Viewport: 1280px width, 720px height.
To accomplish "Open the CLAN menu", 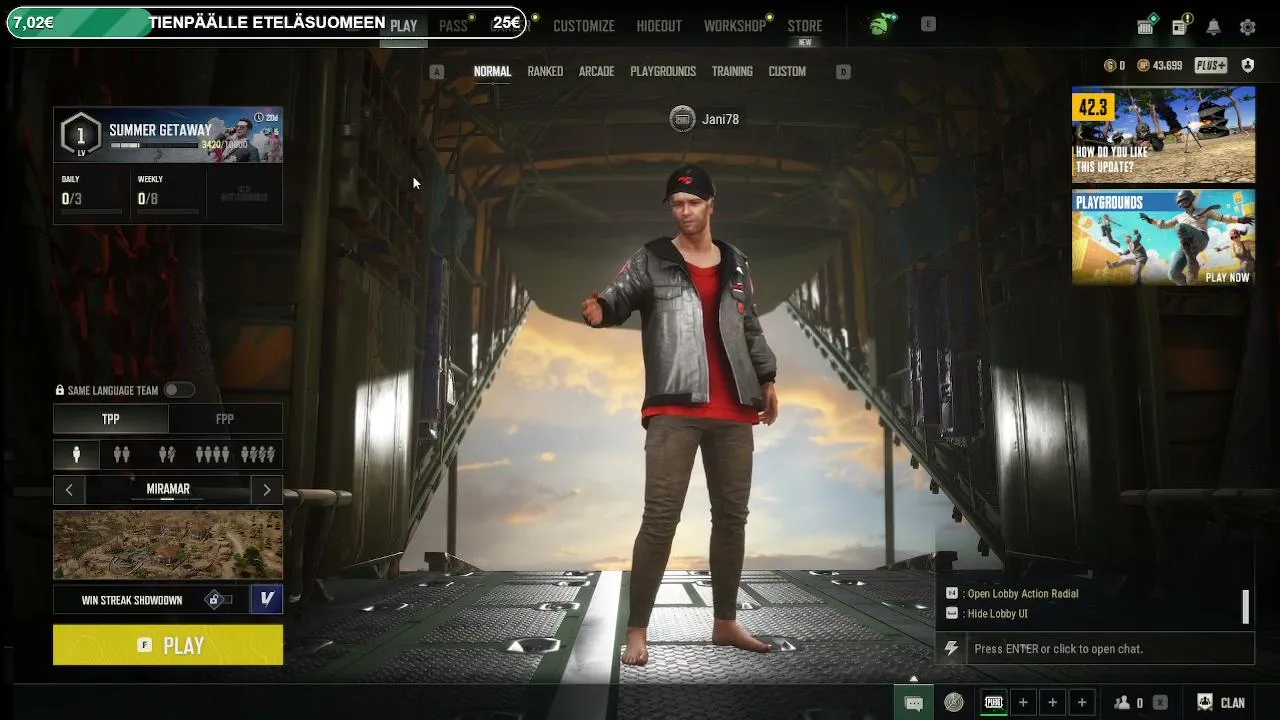I will pos(1221,703).
